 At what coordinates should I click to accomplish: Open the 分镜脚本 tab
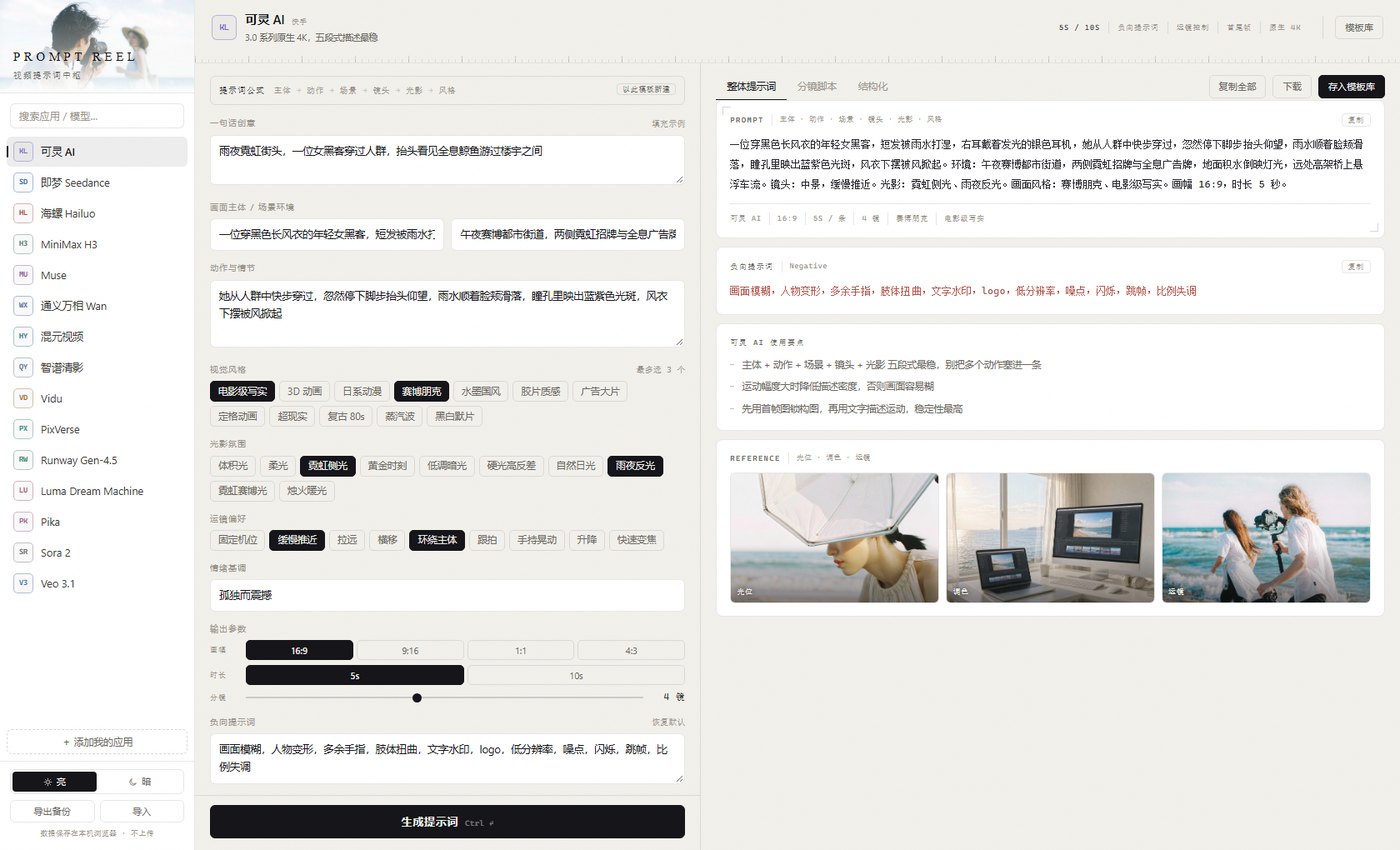pyautogui.click(x=817, y=87)
